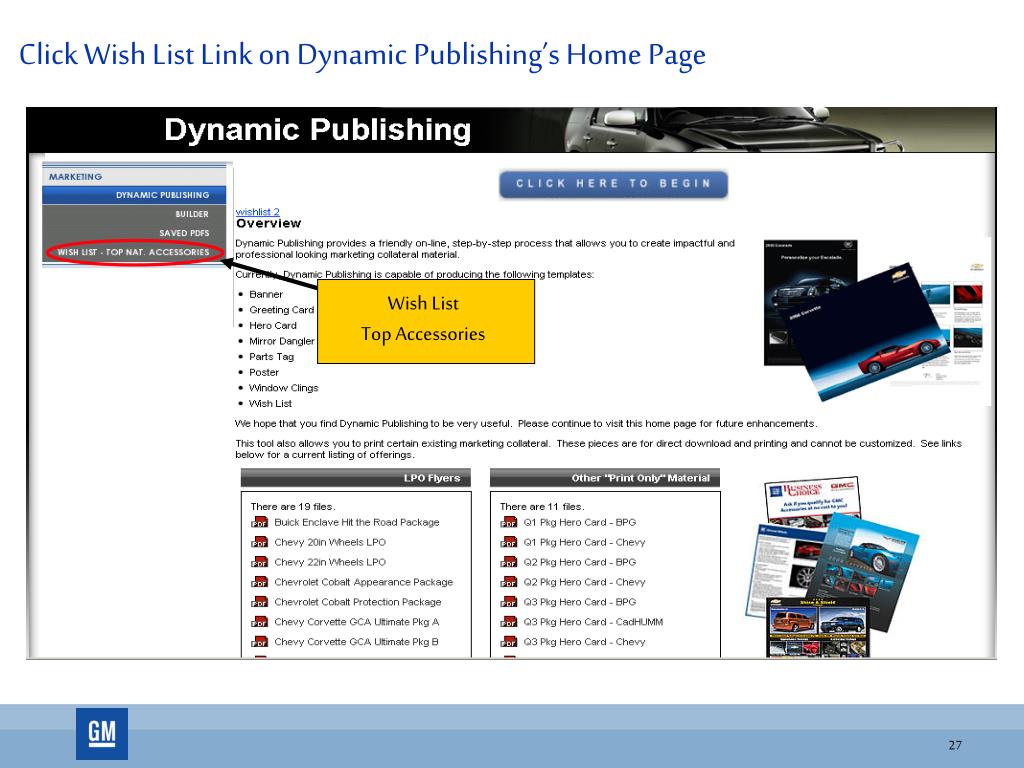Click the LPO Flyers section header

pyautogui.click(x=356, y=478)
